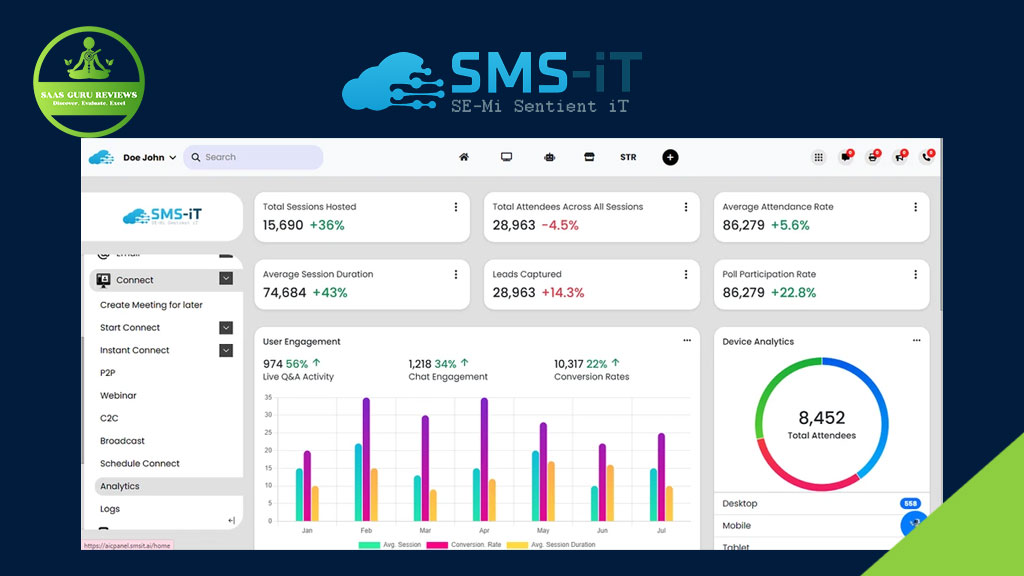Open Broadcast in the sidebar

[122, 441]
